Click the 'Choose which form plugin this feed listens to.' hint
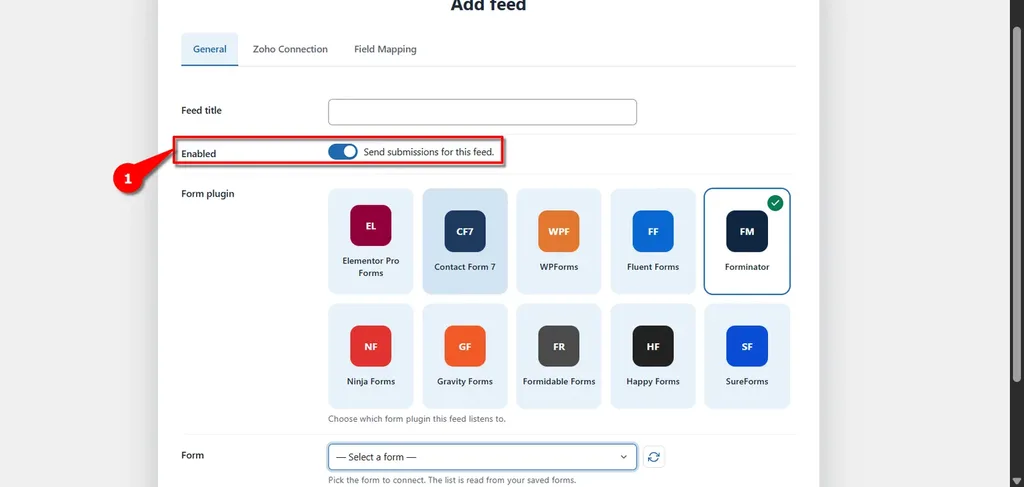1024x487 pixels. (417, 419)
